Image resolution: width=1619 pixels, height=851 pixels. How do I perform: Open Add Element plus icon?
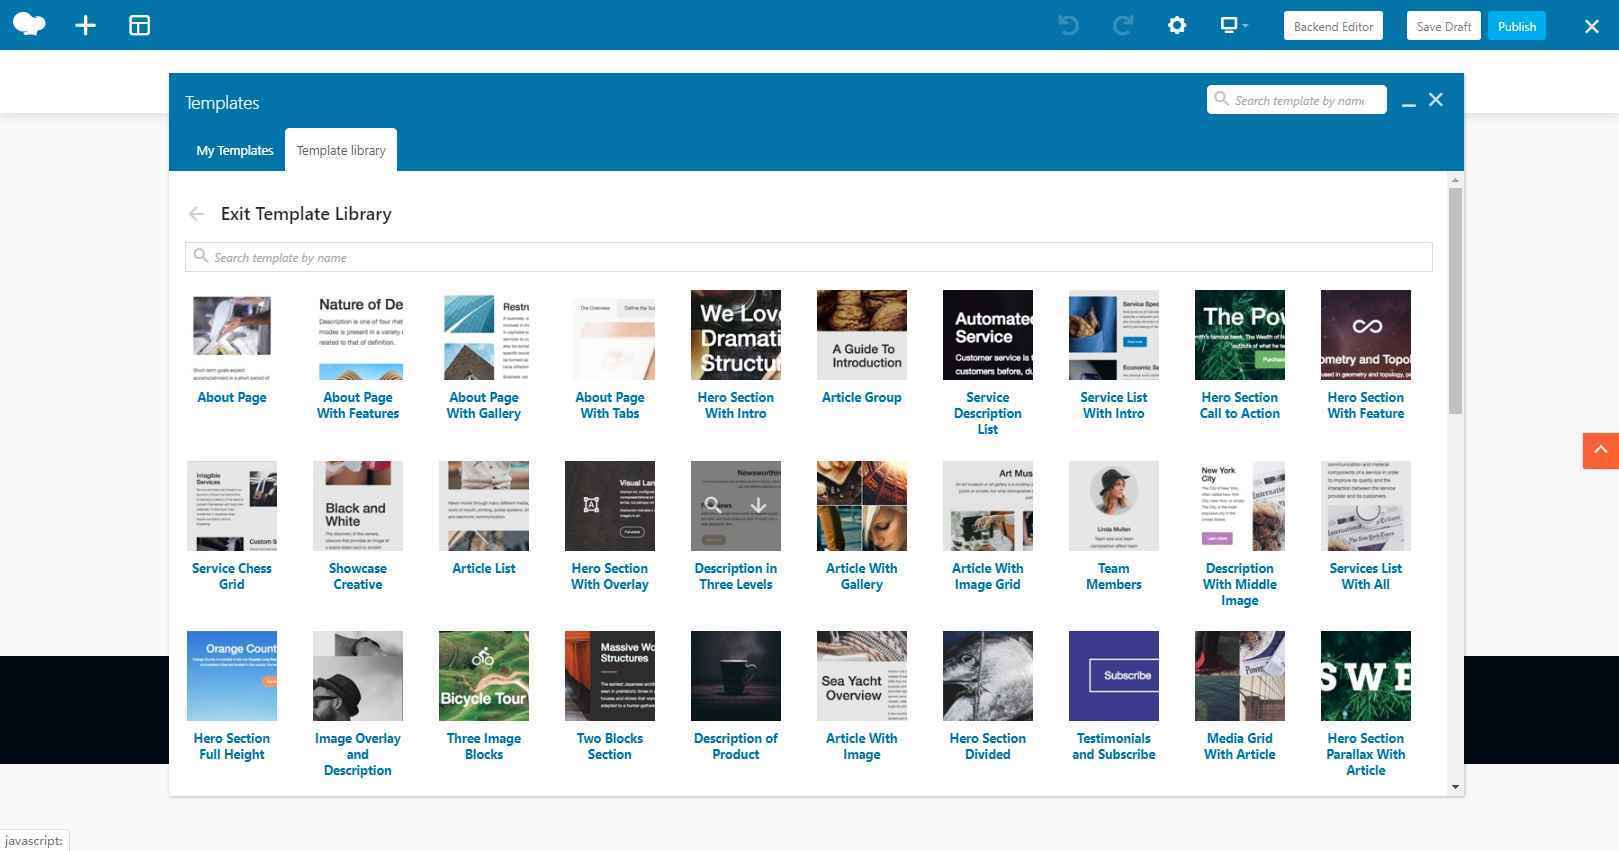click(86, 25)
